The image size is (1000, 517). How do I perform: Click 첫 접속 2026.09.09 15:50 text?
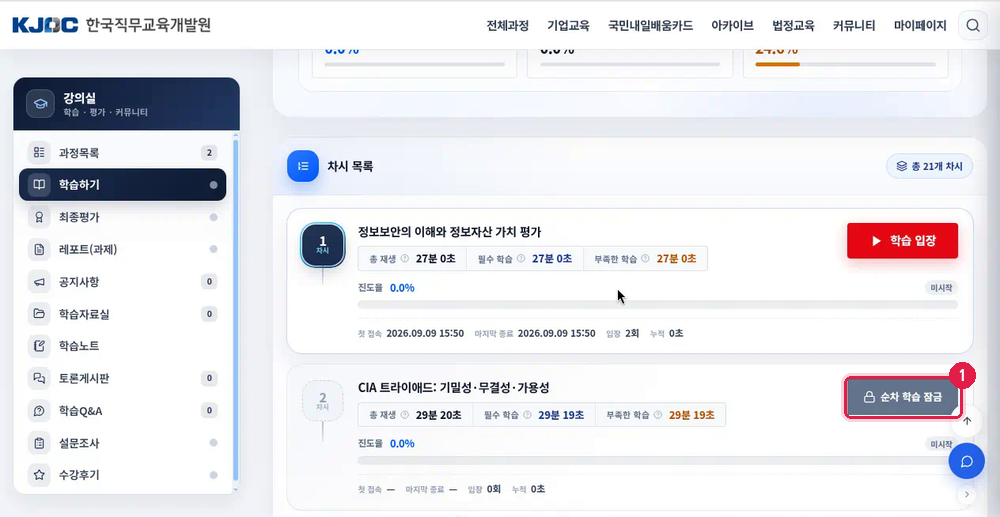click(411, 333)
